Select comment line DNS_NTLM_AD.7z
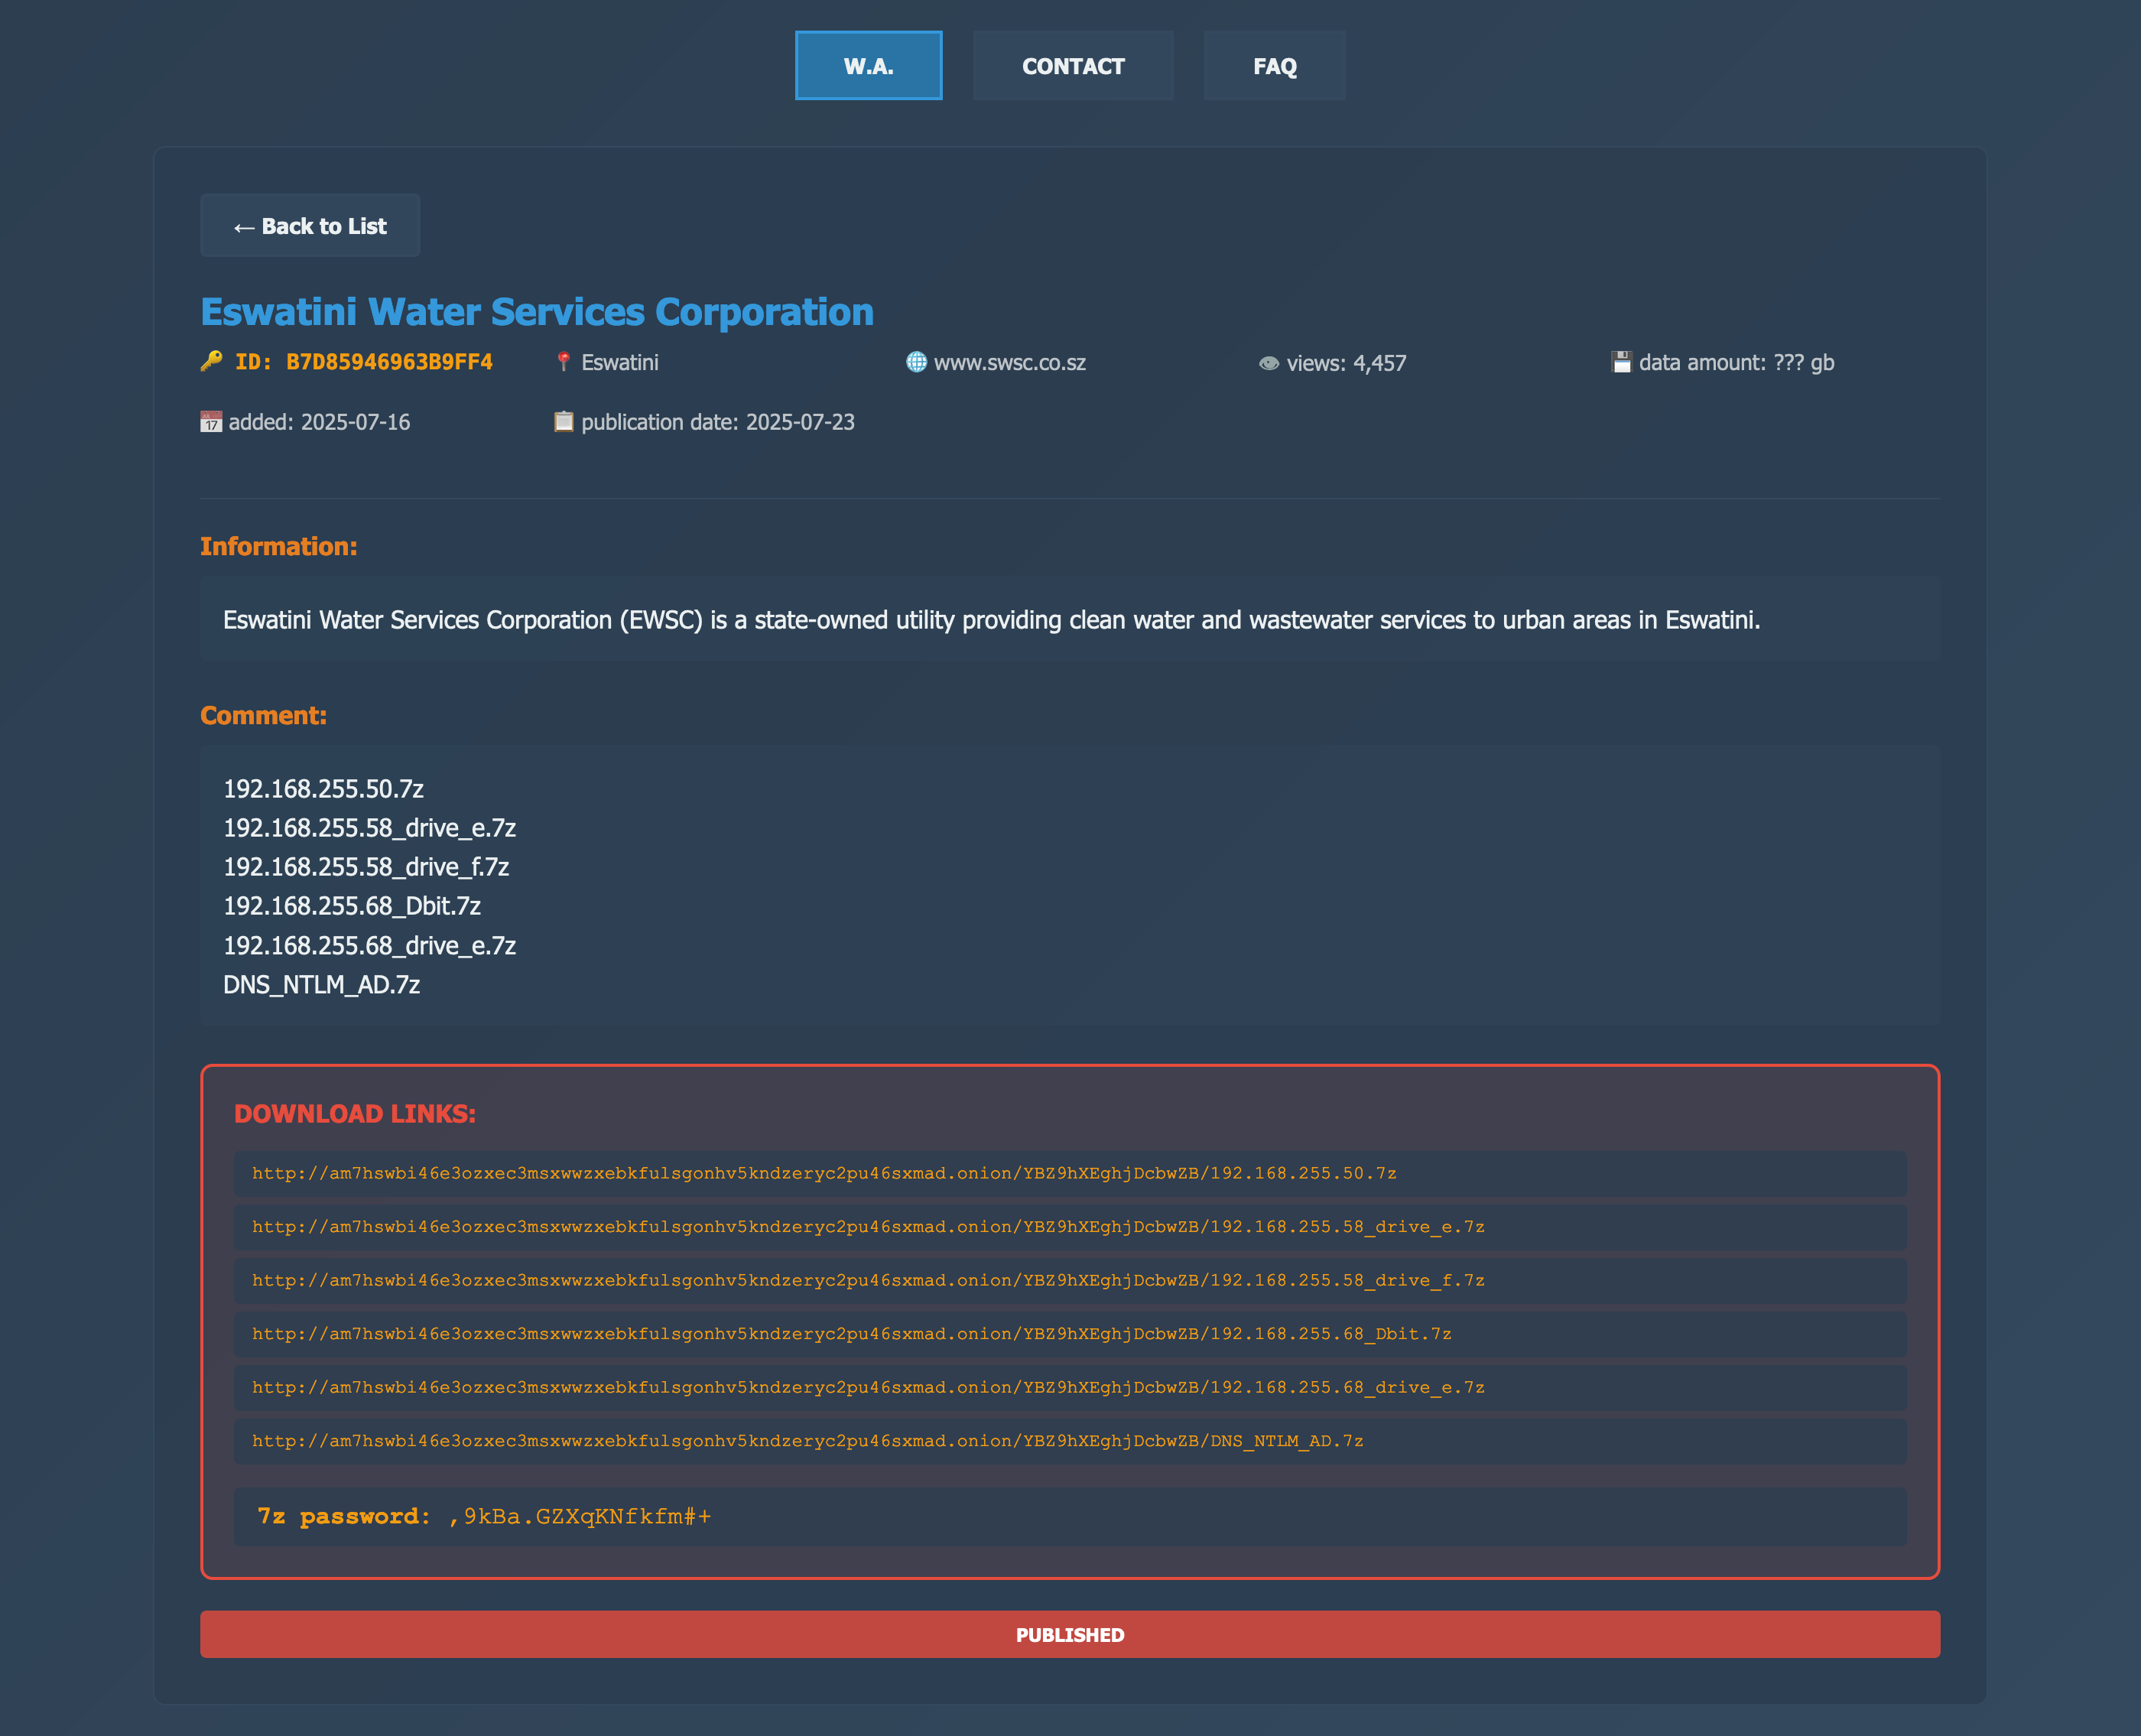The height and width of the screenshot is (1736, 2141). [x=322, y=985]
